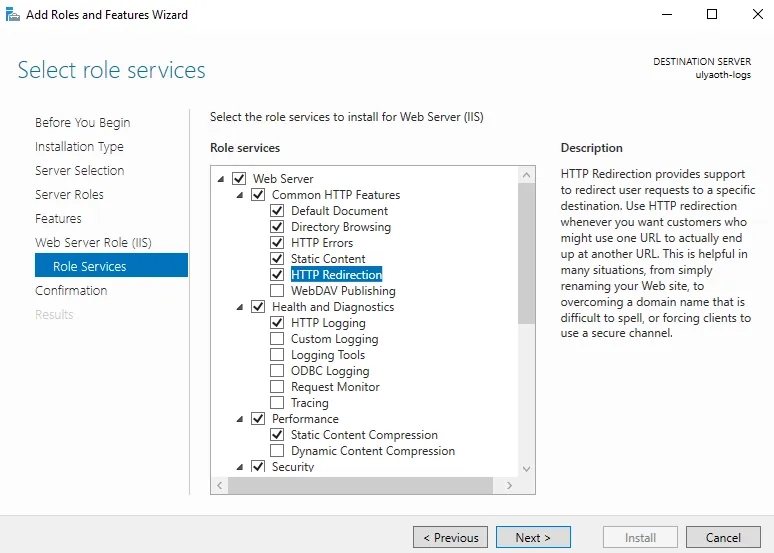Collapse Common HTTP Features node
Viewport: 774px width, 553px height.
pos(240,195)
